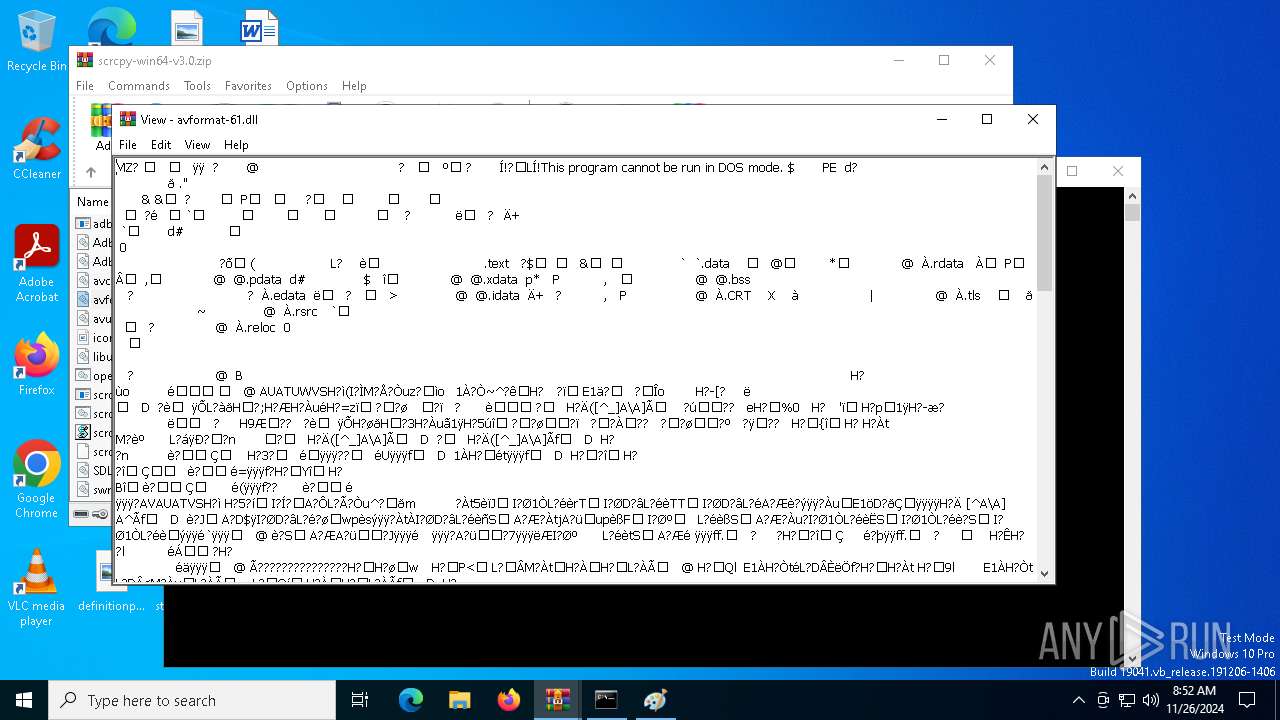1280x720 pixels.
Task: Show hidden system tray icons
Action: [1078, 700]
